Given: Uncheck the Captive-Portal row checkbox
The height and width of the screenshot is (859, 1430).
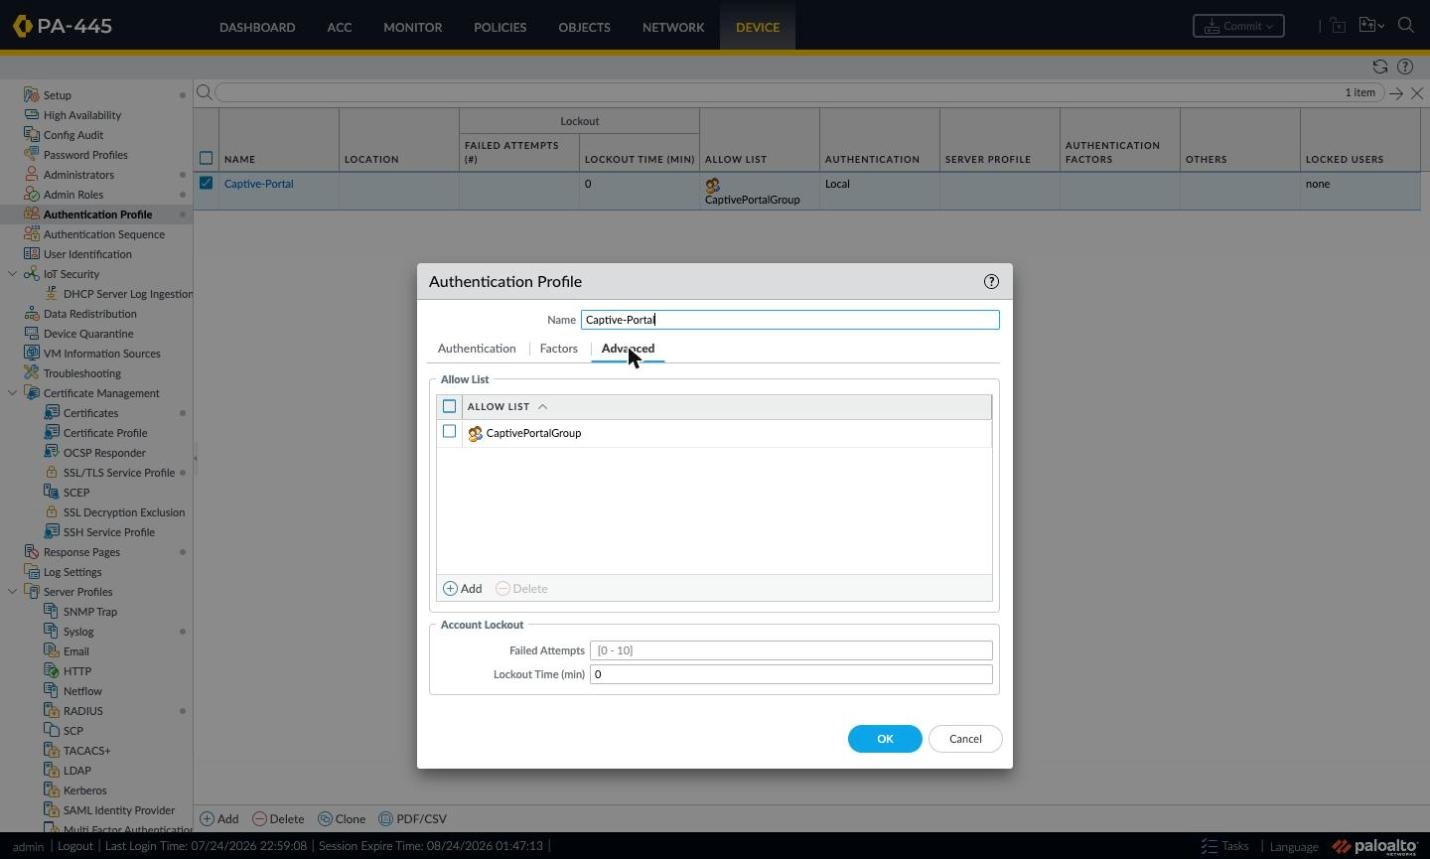Looking at the screenshot, I should coord(206,183).
